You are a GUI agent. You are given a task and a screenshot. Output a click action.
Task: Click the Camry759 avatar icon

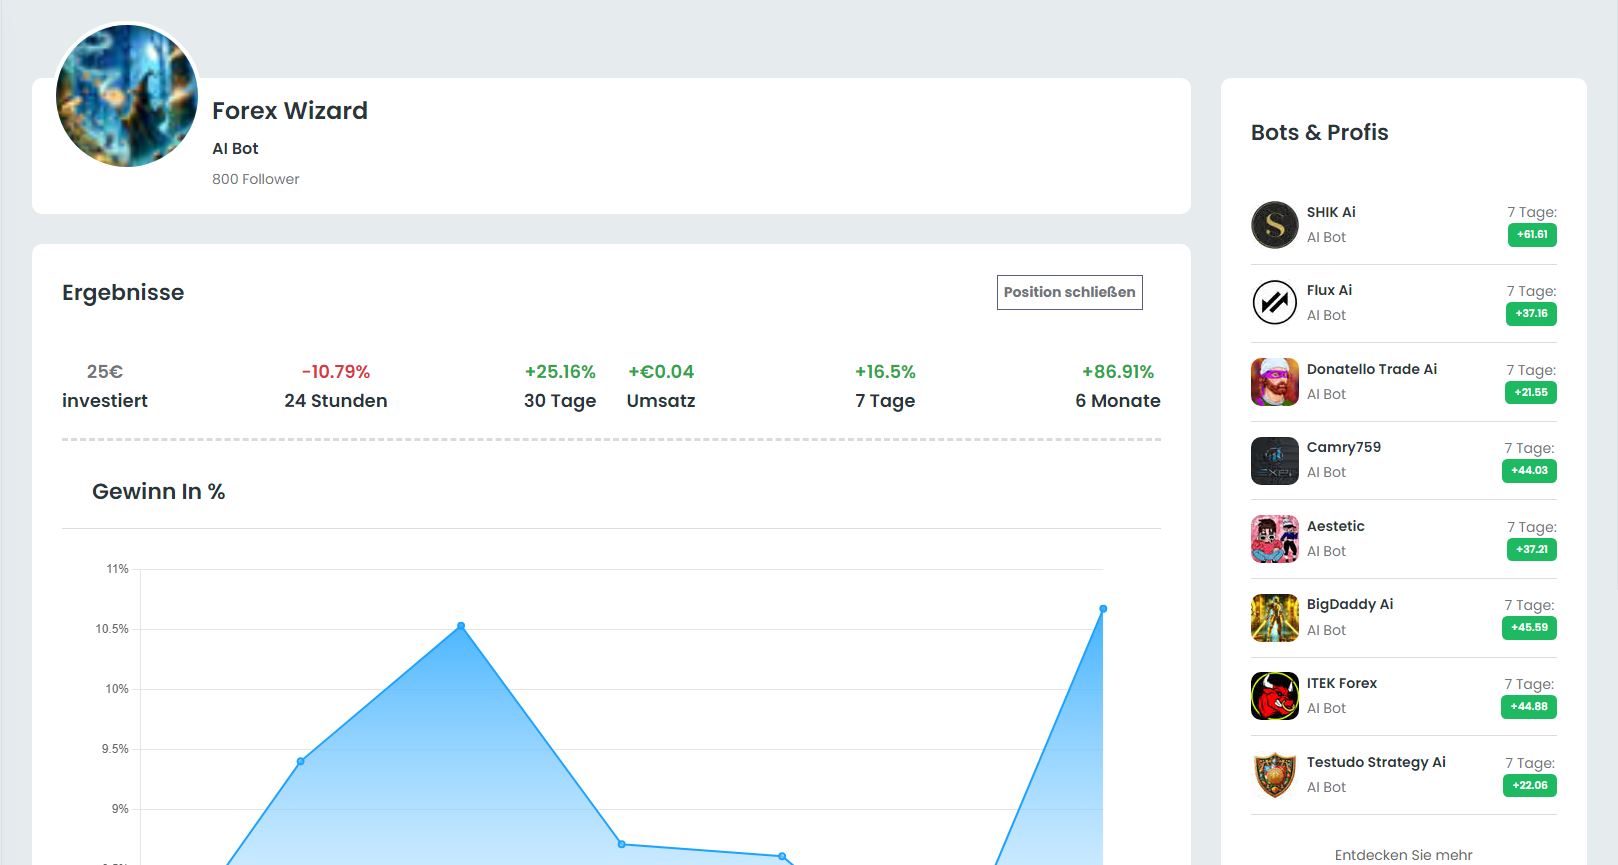[x=1275, y=460]
